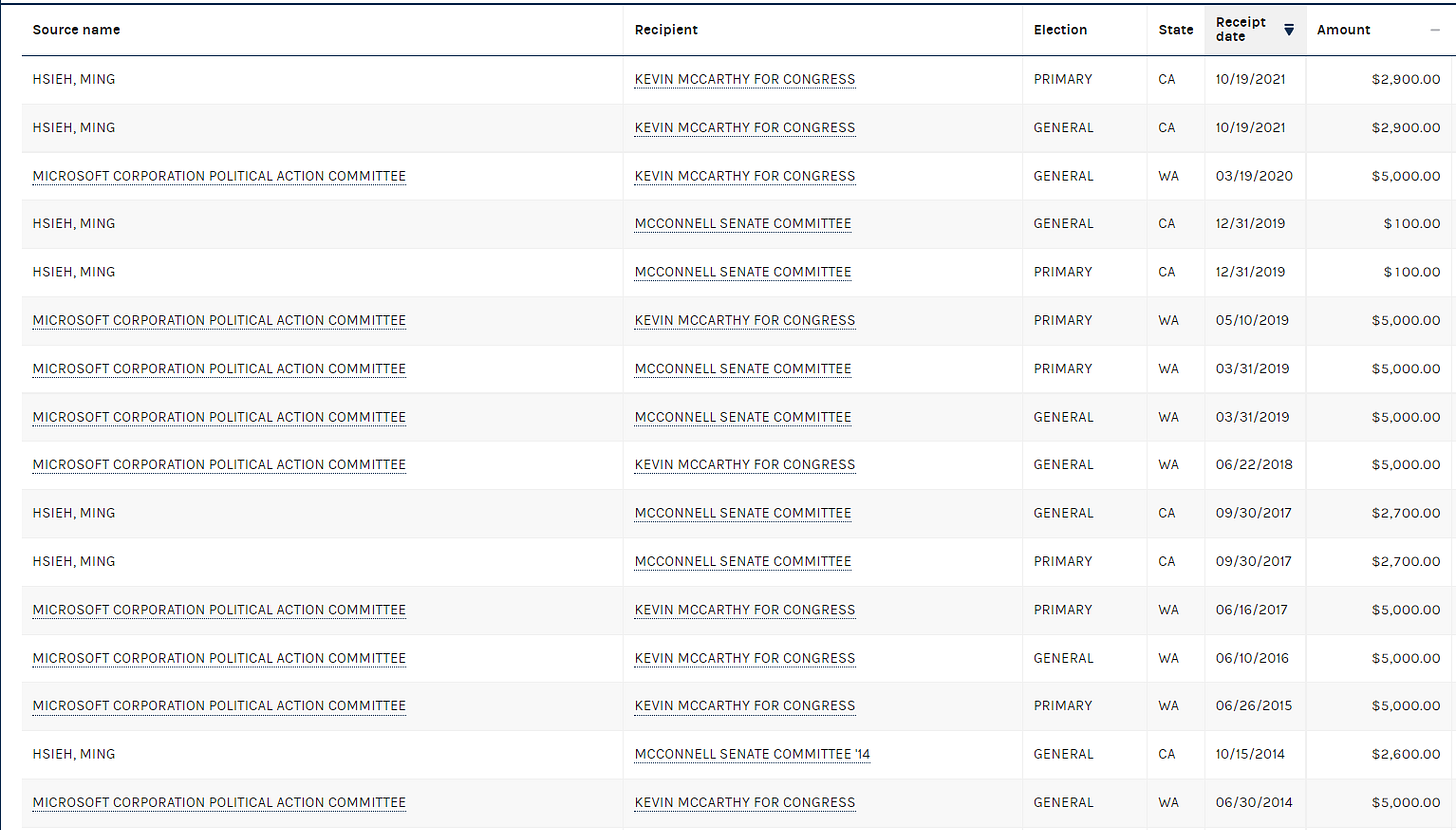Open the McConnell Senate Committee '14 link

(x=752, y=754)
